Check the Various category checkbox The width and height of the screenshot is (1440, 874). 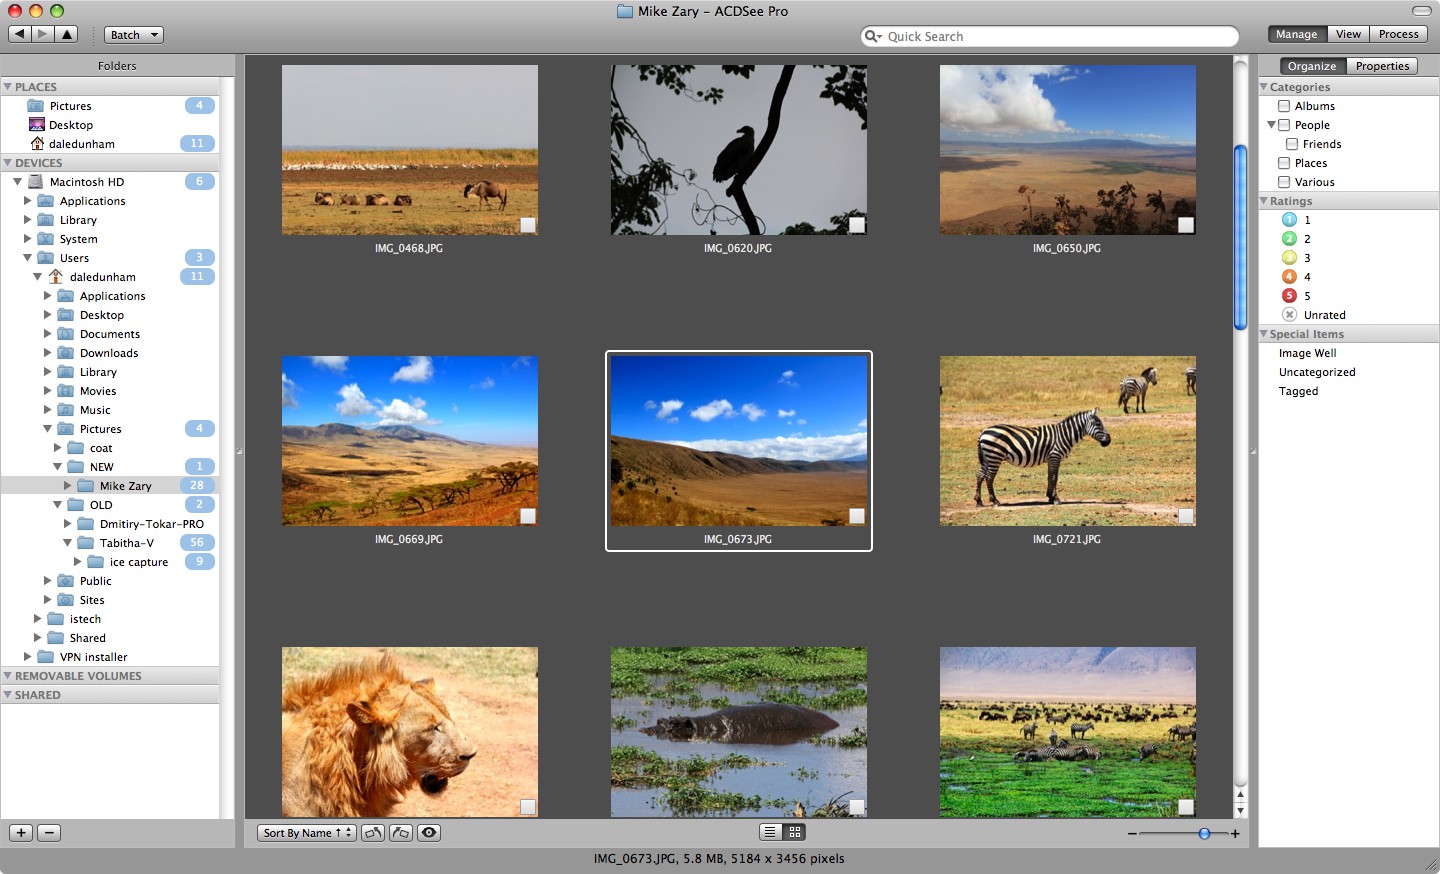tap(1284, 181)
